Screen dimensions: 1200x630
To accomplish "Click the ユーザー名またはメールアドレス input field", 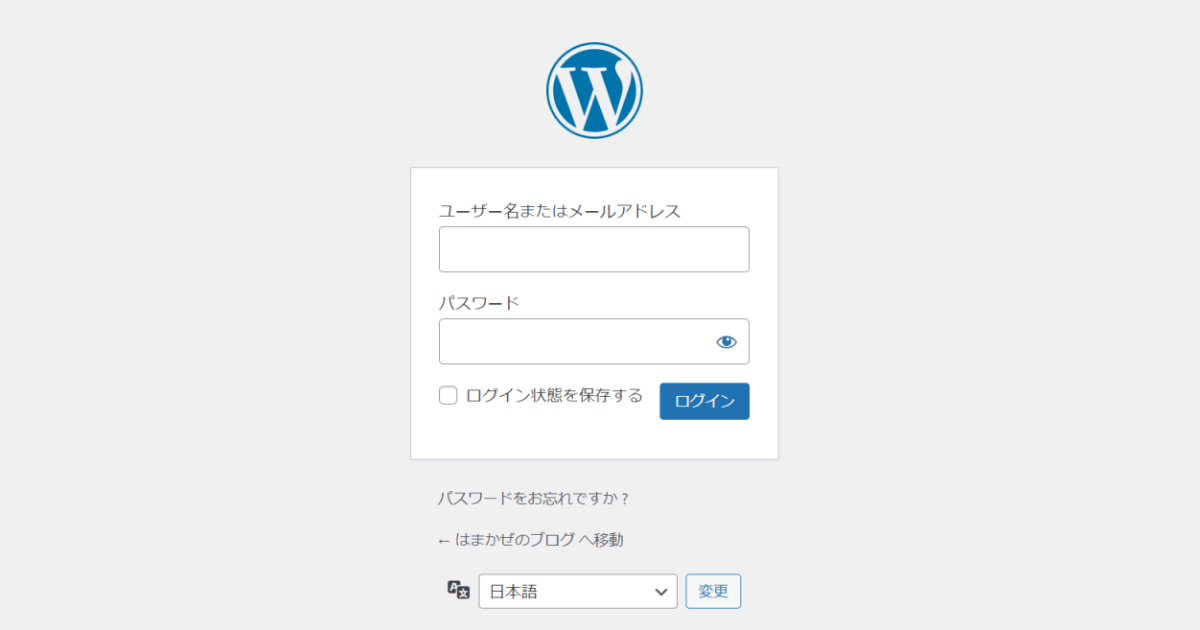I will 594,249.
